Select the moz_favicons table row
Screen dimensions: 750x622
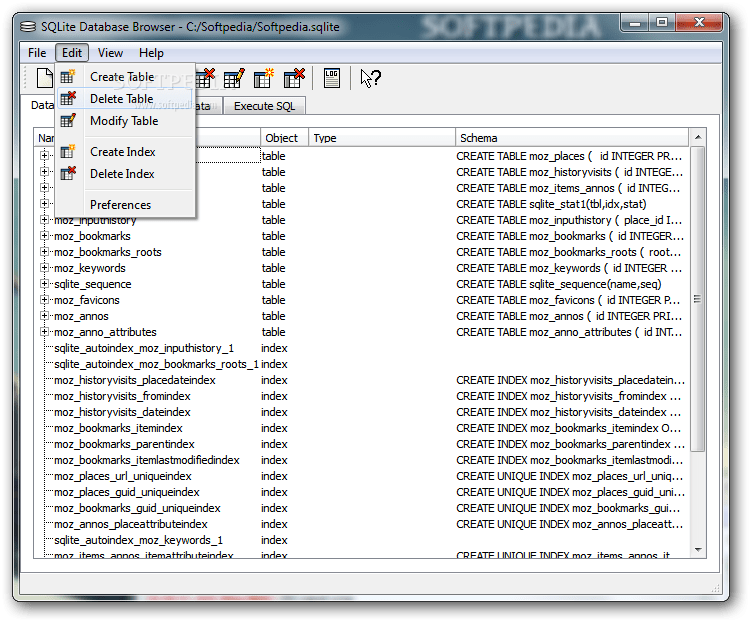[x=361, y=300]
